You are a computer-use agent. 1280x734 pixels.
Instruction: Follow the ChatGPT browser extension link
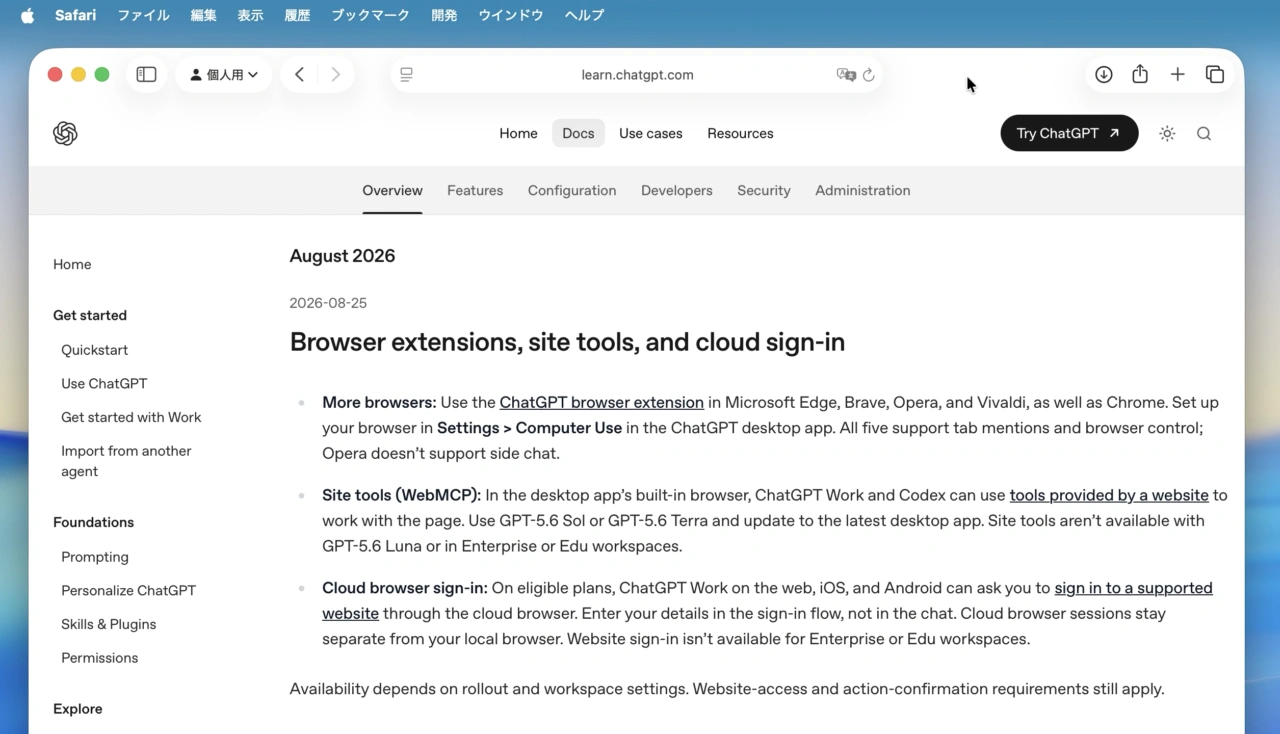(x=601, y=402)
